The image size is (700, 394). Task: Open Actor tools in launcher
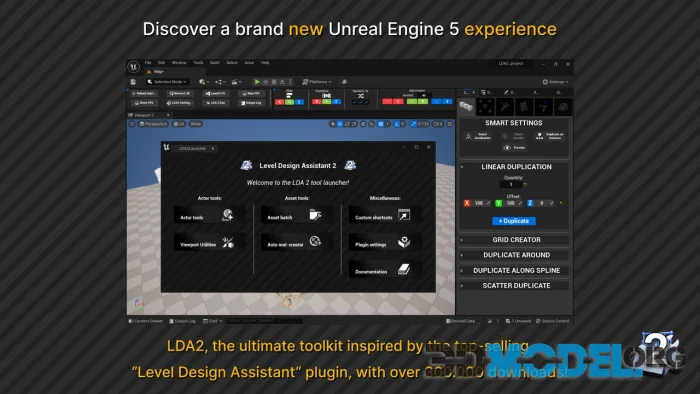[x=209, y=216]
